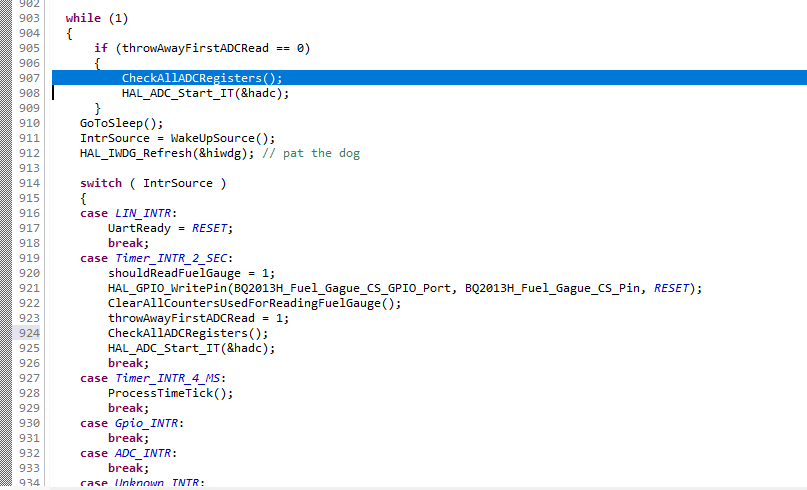Click shouldReadFuelGauge = 1 on line 920
807x490 pixels.
point(191,273)
